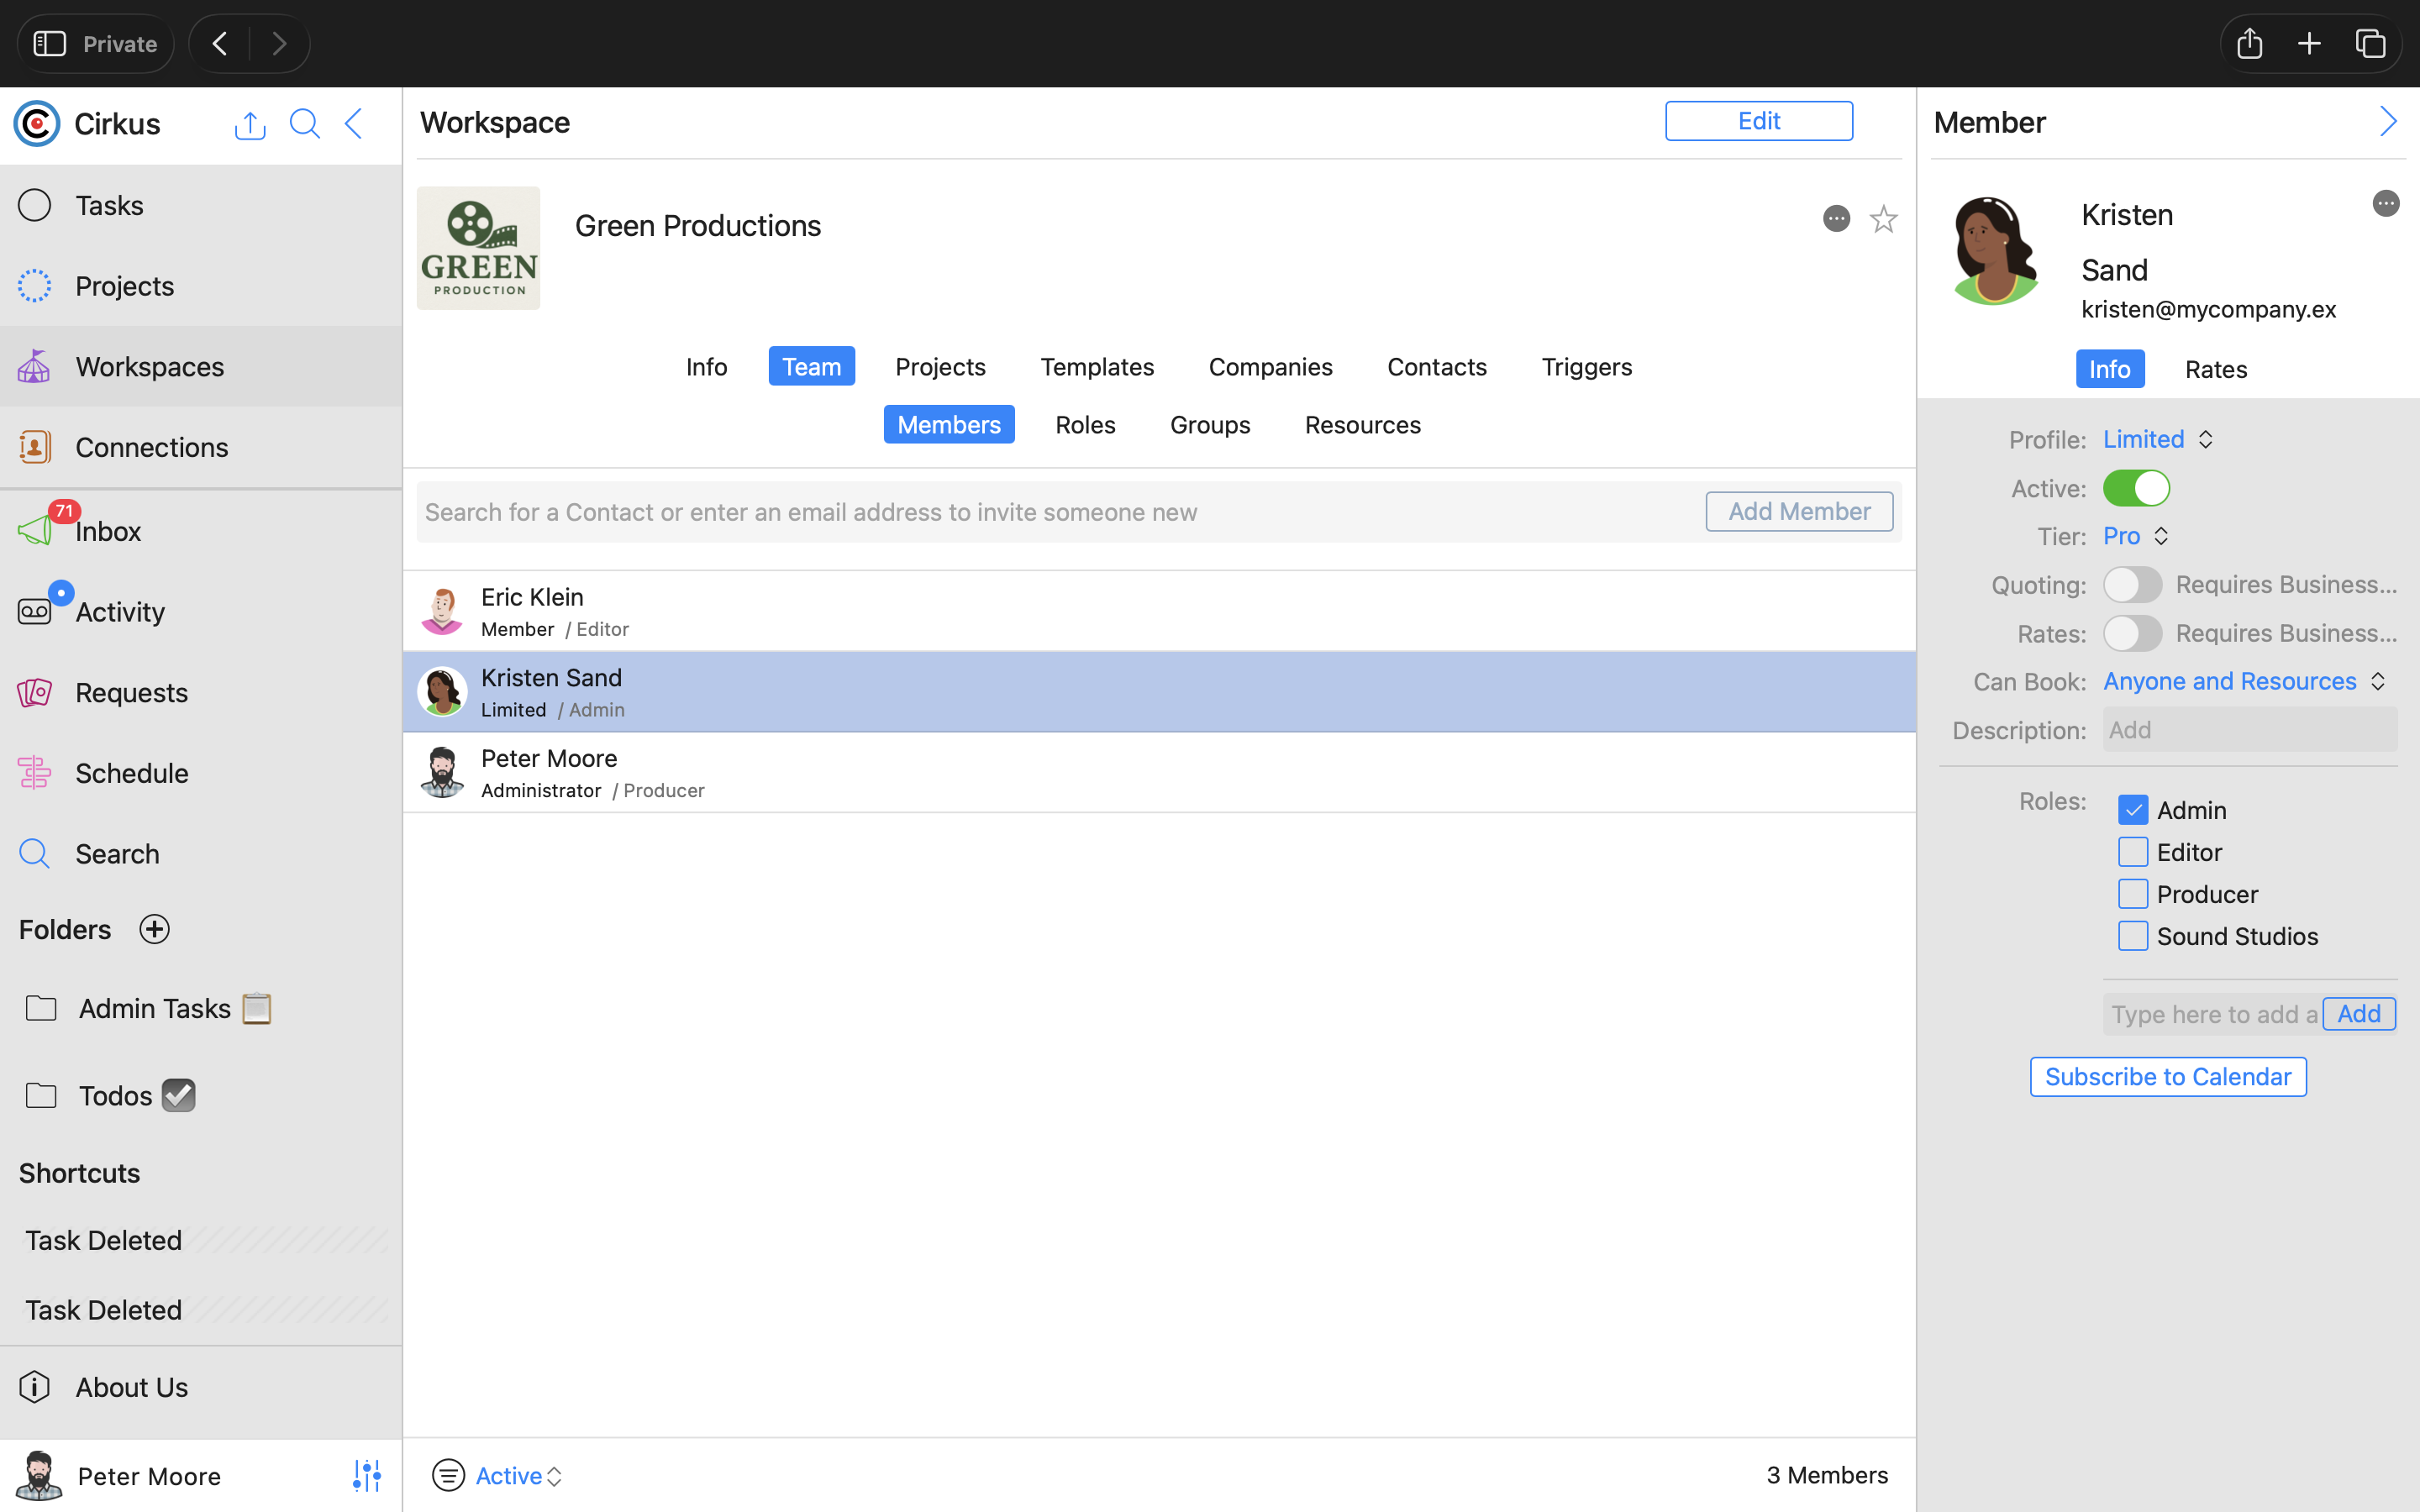Open the Profile dropdown set to Limited
2420x1512 pixels.
tap(2158, 439)
